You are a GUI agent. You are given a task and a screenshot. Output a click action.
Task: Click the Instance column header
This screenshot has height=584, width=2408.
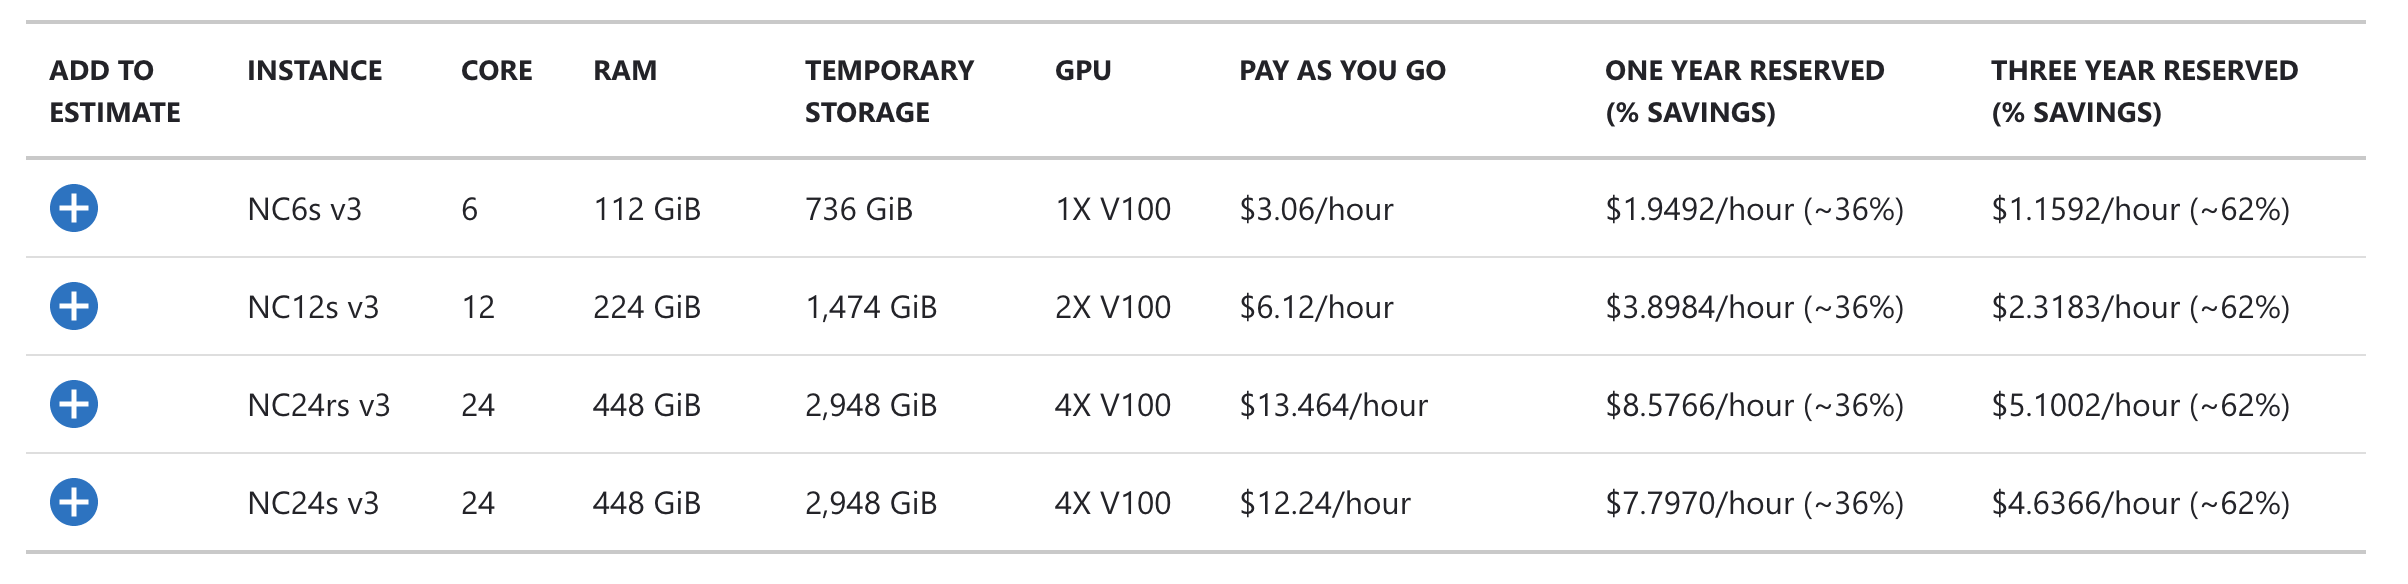pos(314,70)
